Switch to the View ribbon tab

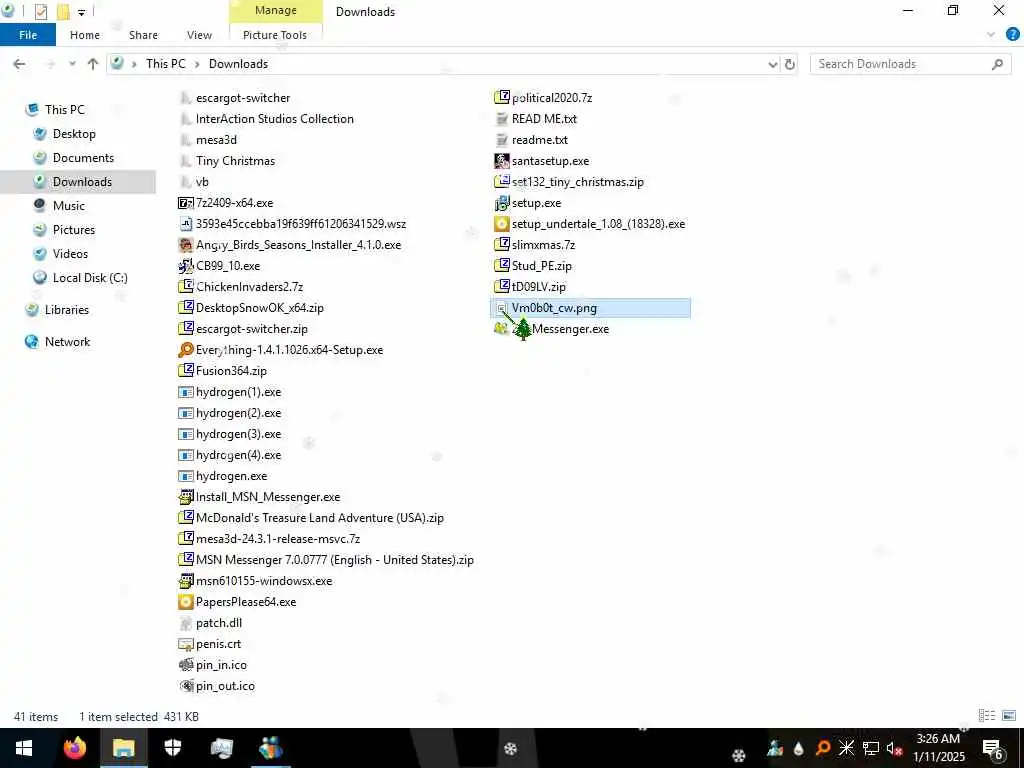click(199, 35)
